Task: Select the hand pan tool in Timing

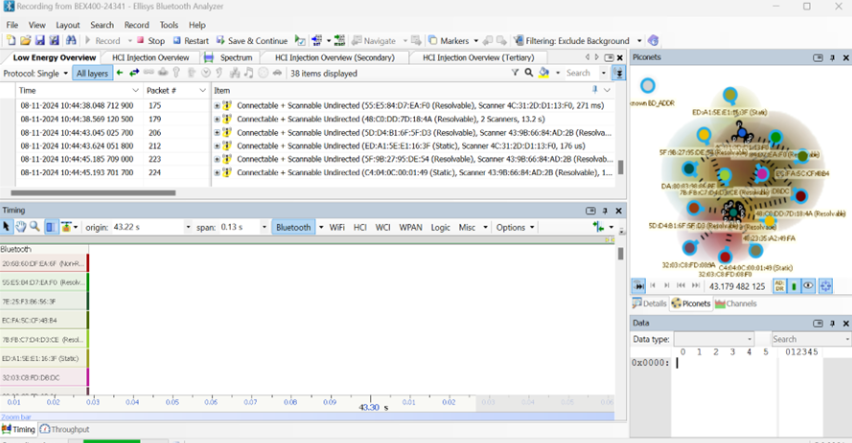Action: tap(21, 227)
